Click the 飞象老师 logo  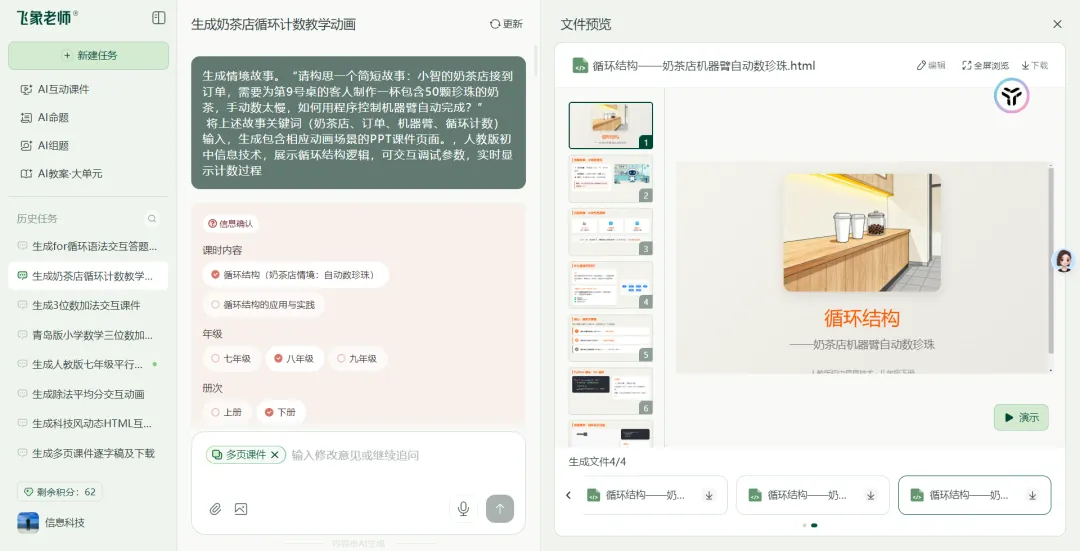tap(46, 18)
